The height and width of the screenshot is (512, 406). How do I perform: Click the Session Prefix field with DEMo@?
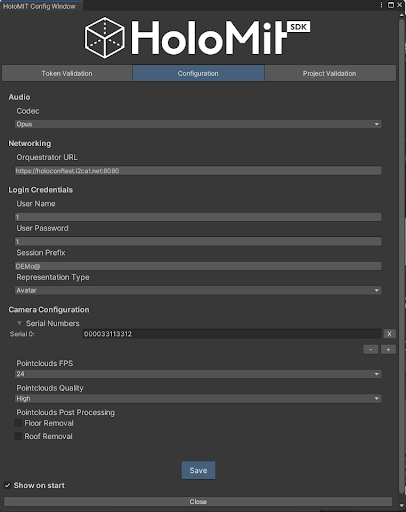pyautogui.click(x=198, y=266)
